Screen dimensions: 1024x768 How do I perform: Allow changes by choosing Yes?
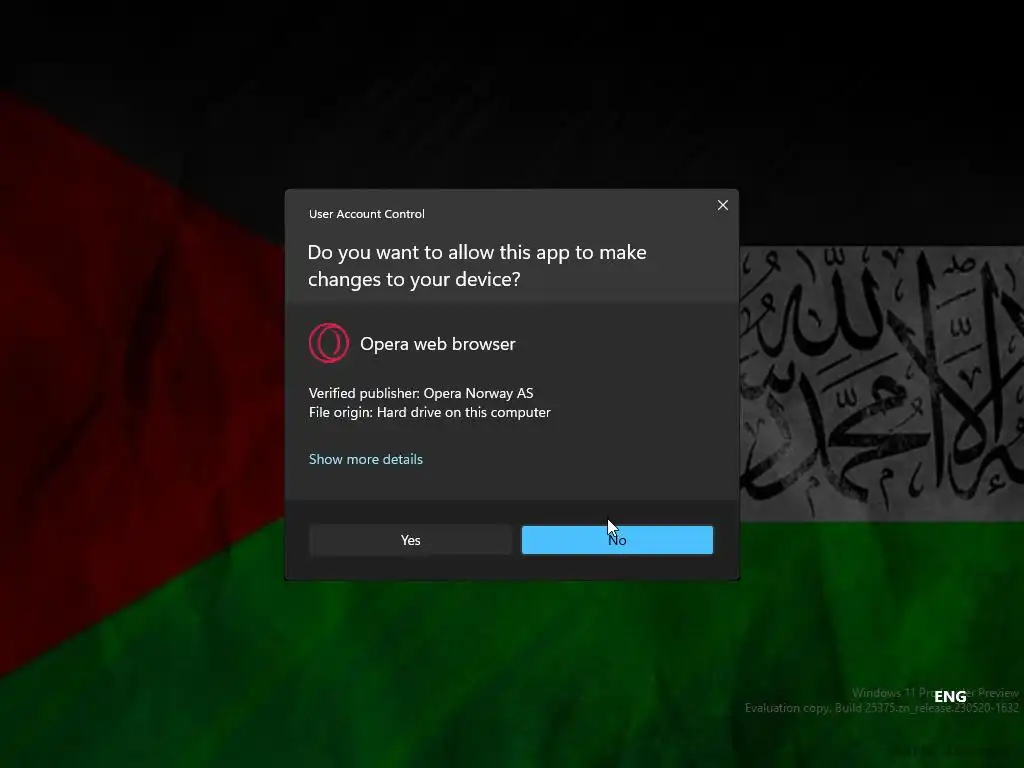[x=410, y=540]
